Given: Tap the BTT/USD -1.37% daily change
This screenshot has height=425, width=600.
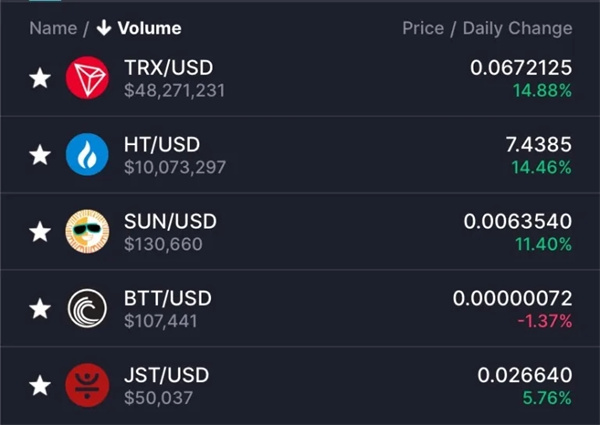Looking at the screenshot, I should (x=545, y=321).
